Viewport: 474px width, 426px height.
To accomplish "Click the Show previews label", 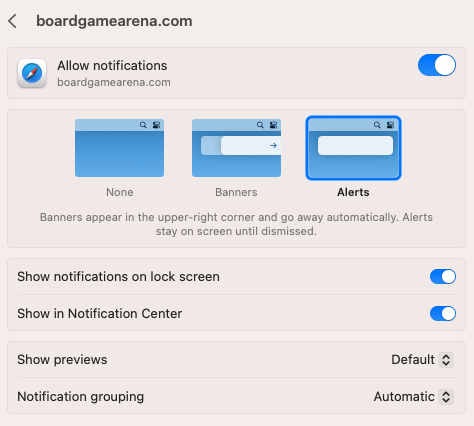I will [62, 360].
